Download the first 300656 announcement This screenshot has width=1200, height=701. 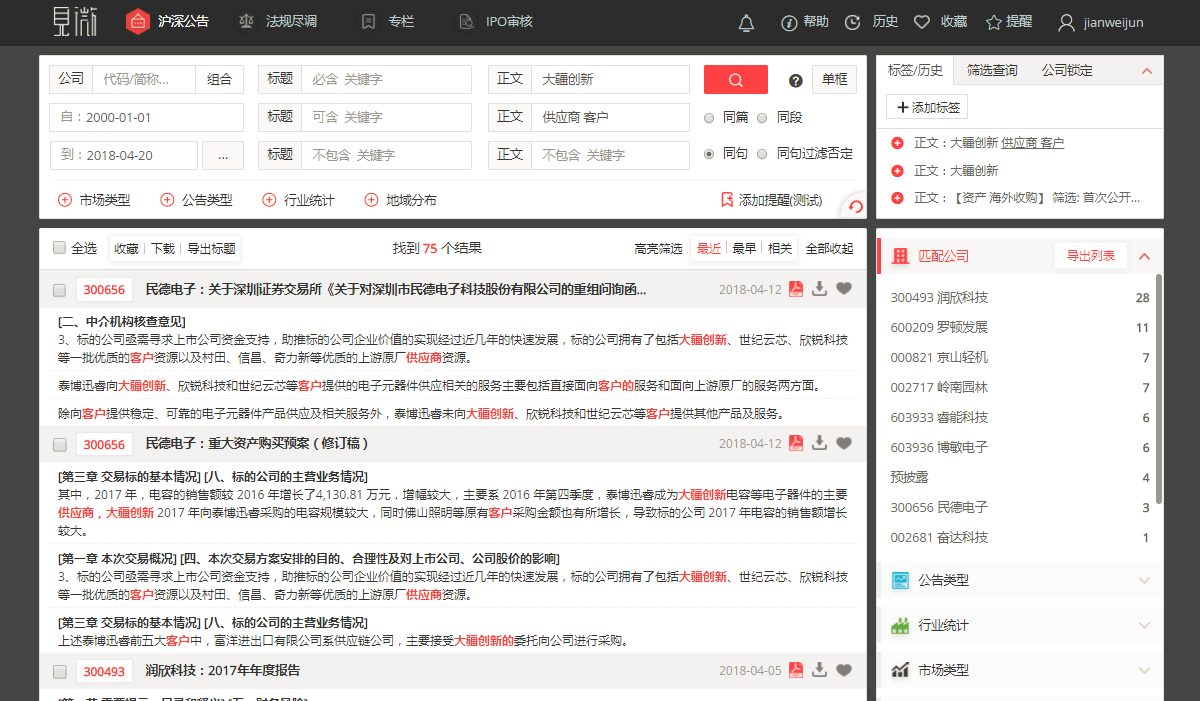820,289
